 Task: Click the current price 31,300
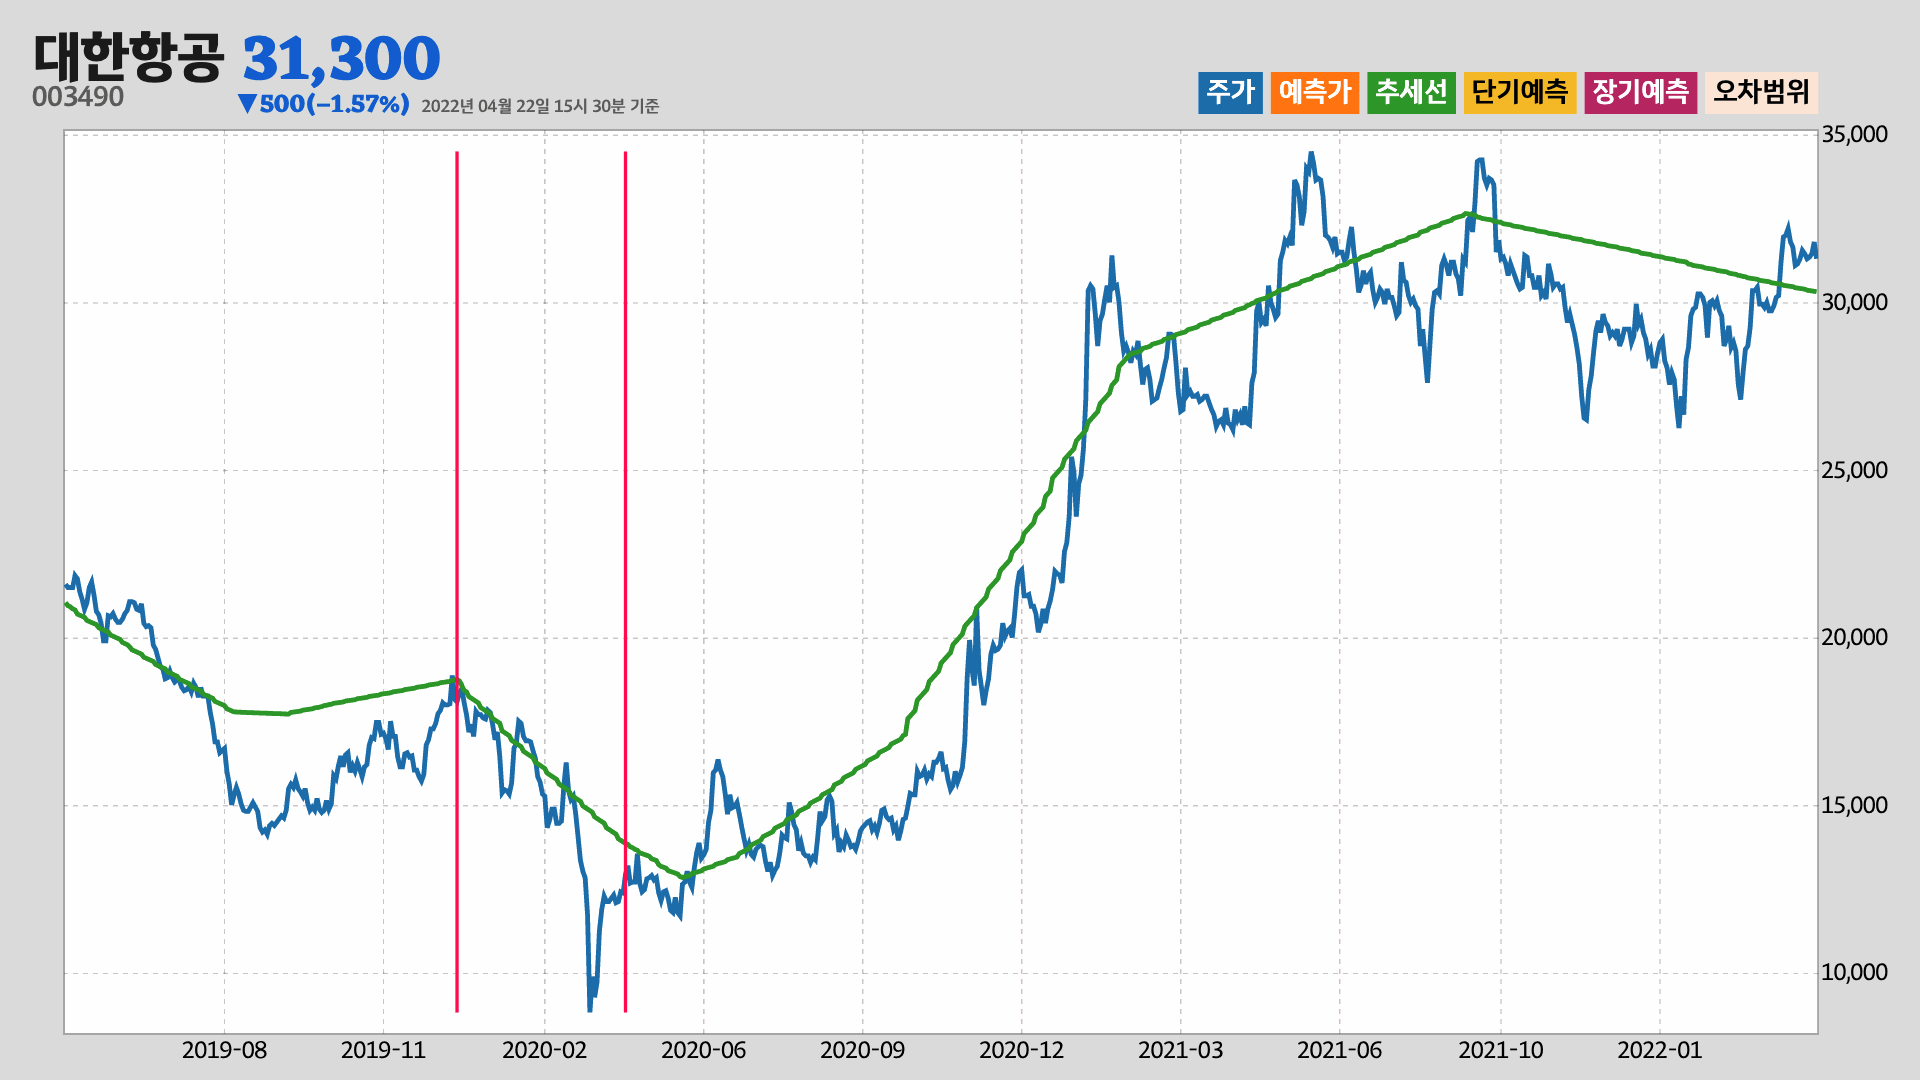pyautogui.click(x=341, y=58)
